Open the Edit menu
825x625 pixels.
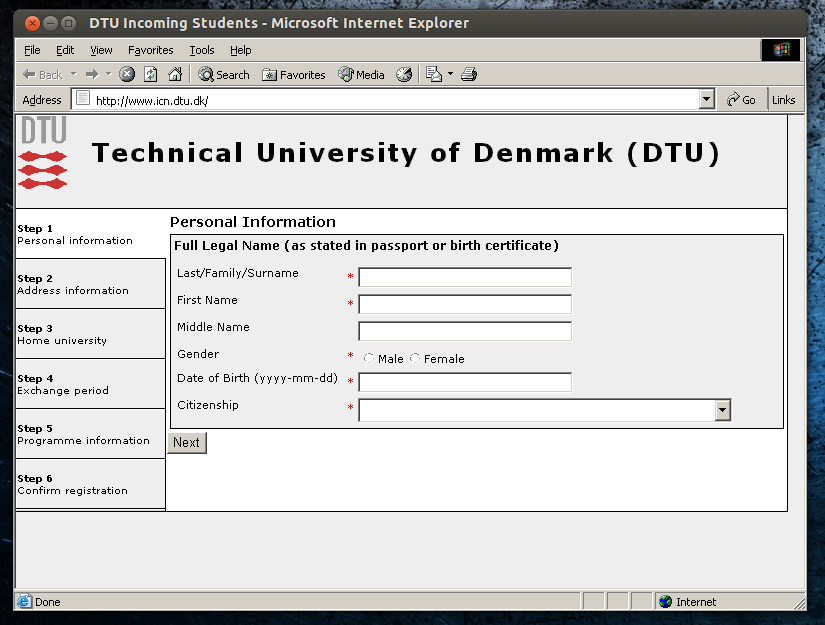click(65, 50)
